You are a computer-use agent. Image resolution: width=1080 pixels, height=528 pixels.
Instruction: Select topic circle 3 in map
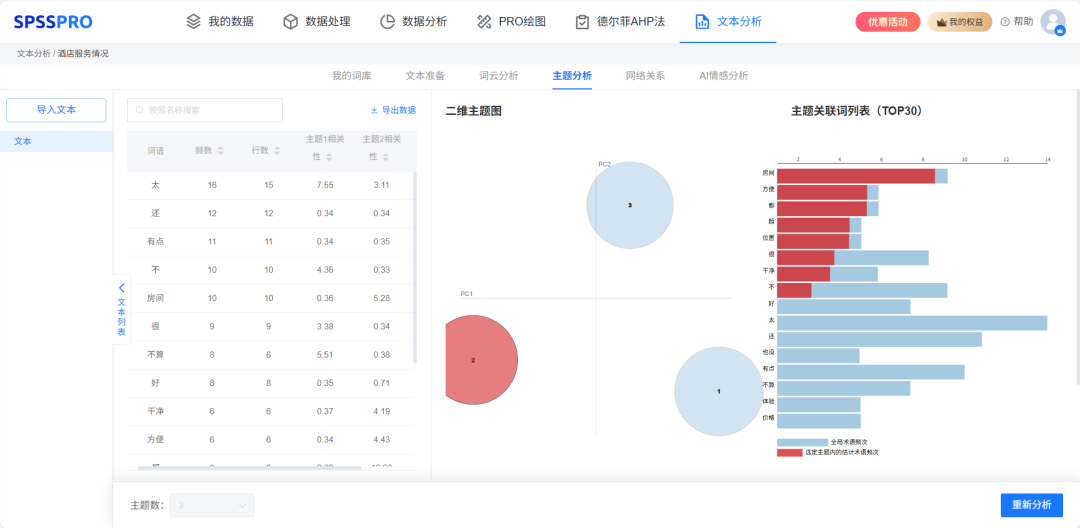630,205
